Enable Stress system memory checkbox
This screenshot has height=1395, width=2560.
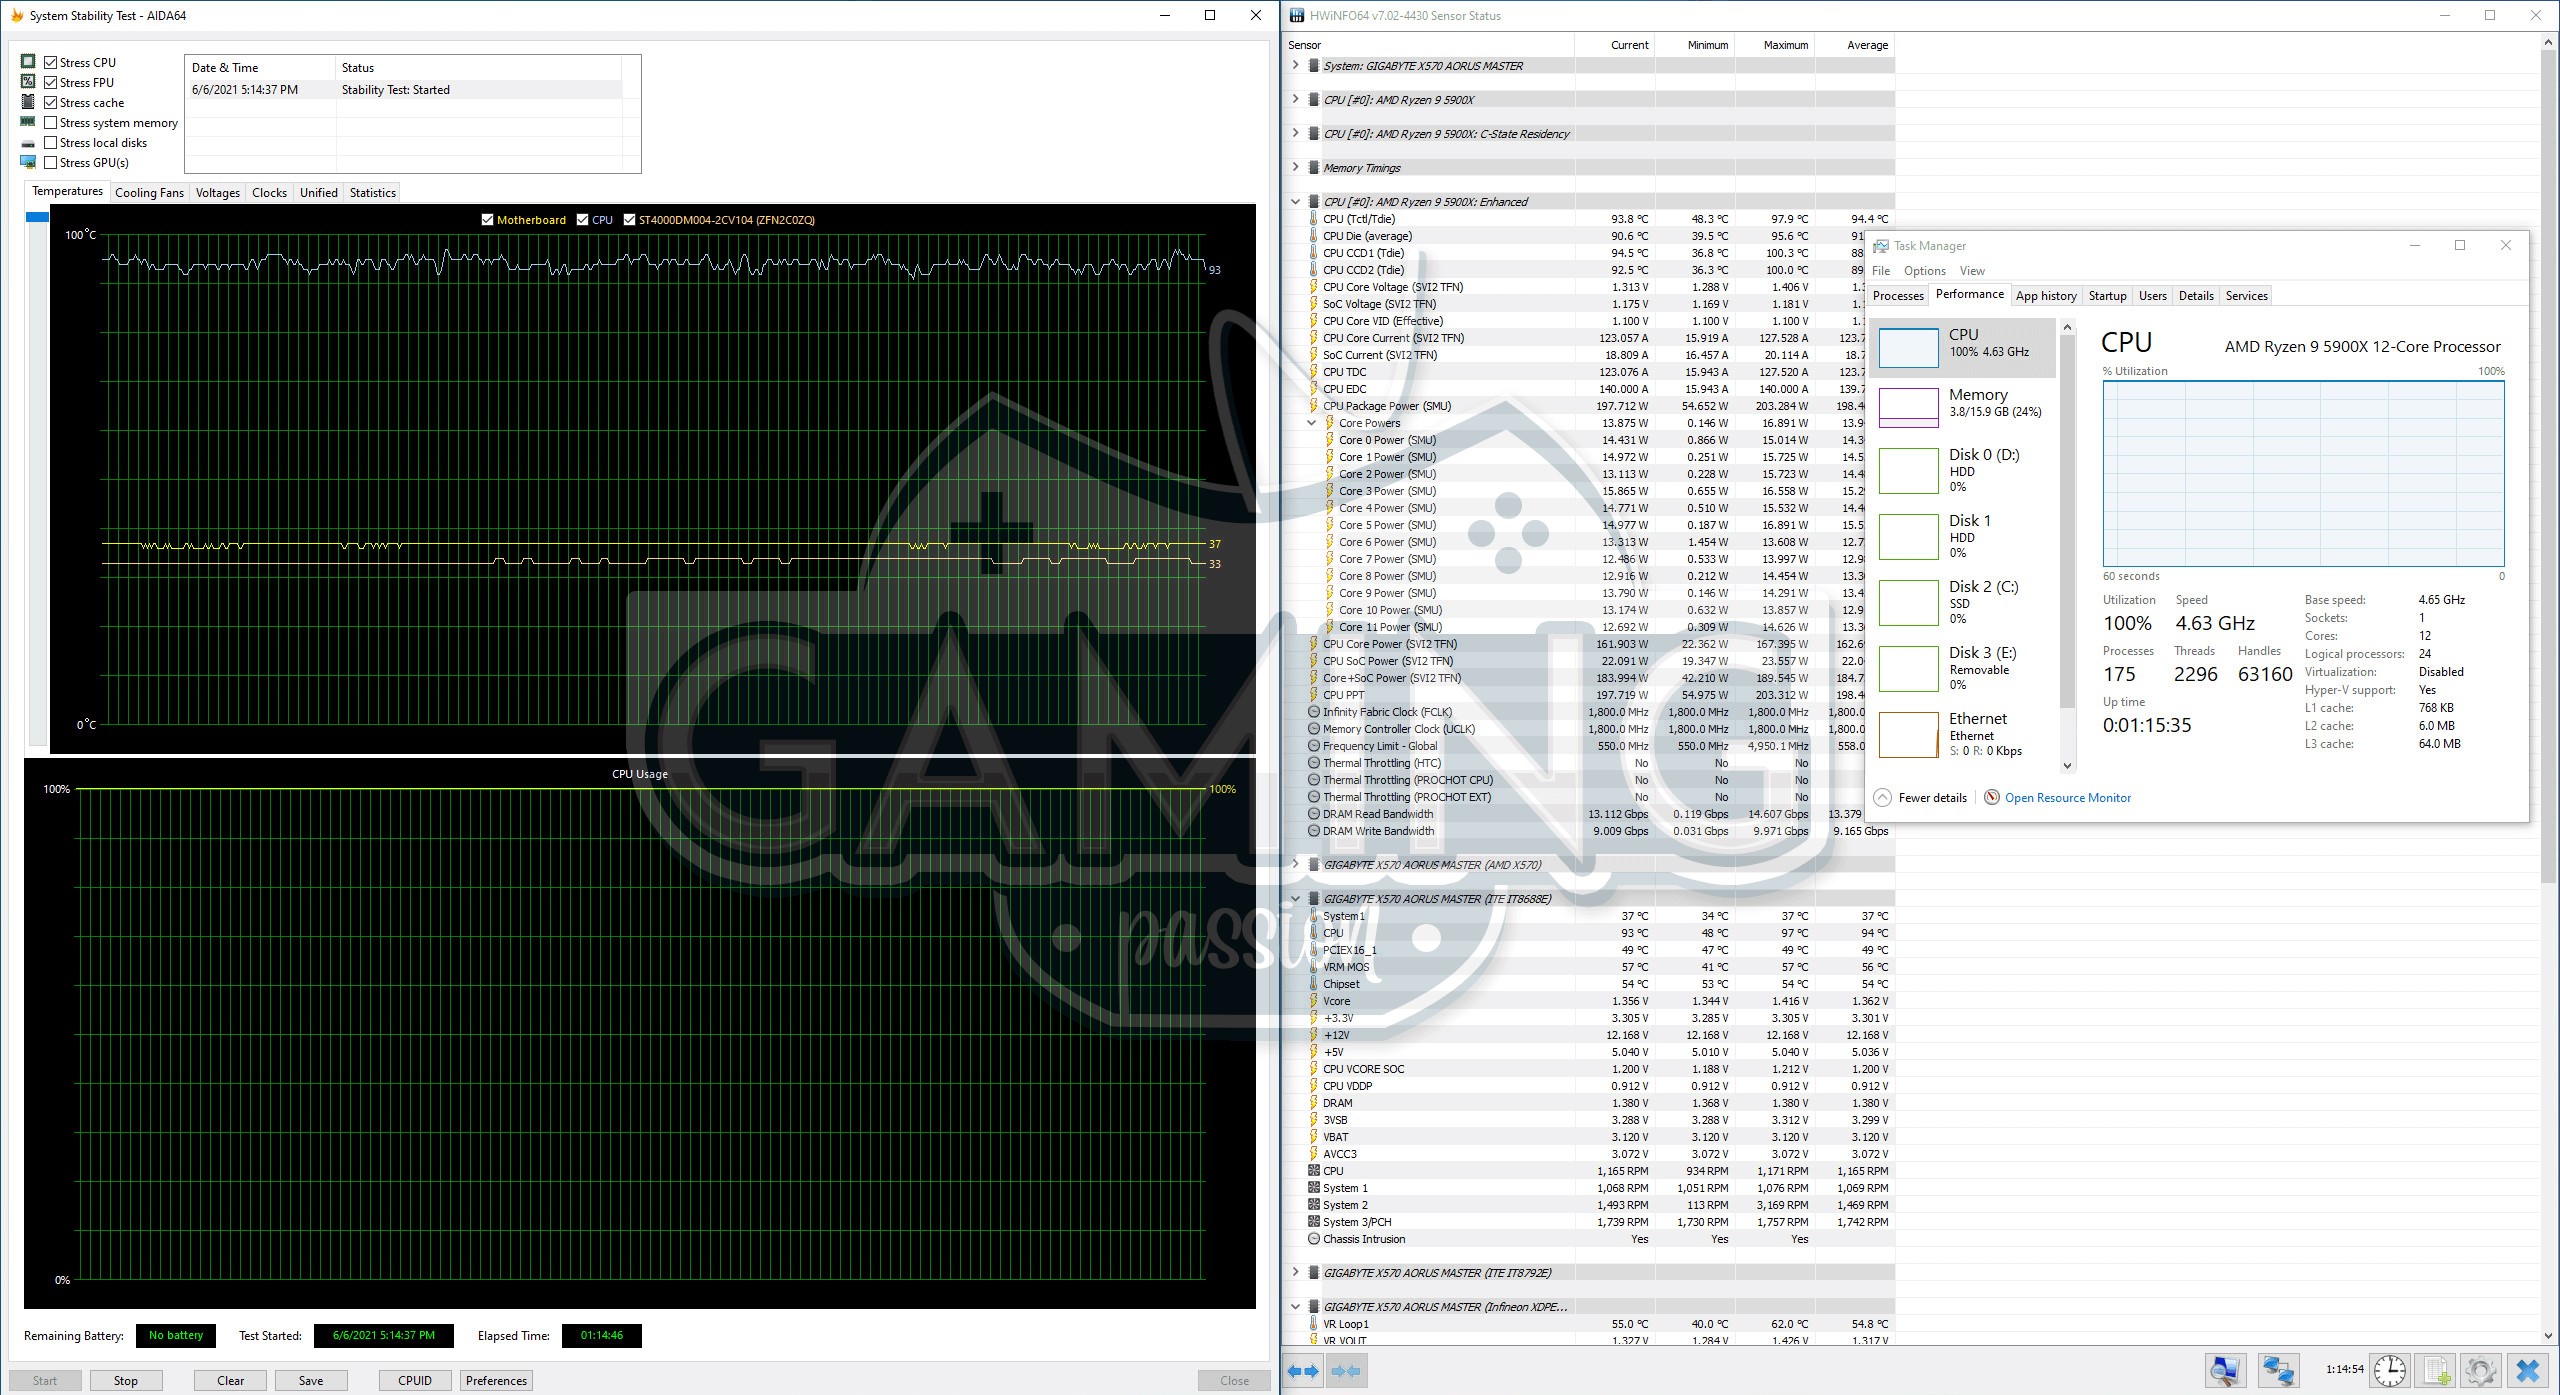[51, 123]
